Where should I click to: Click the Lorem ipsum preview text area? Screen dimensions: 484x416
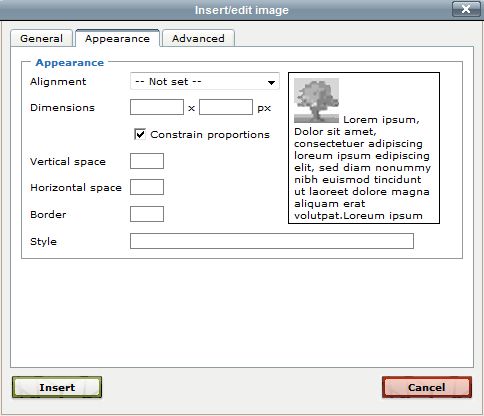coord(364,148)
